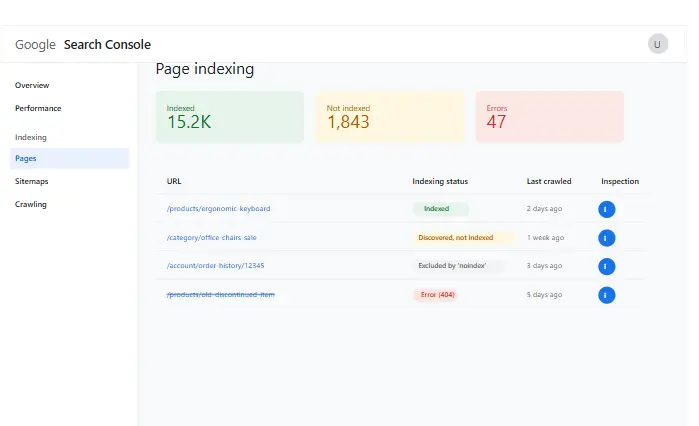699x426 pixels.
Task: Click the 'Discovered, not indexed' badge
Action: [x=463, y=238]
